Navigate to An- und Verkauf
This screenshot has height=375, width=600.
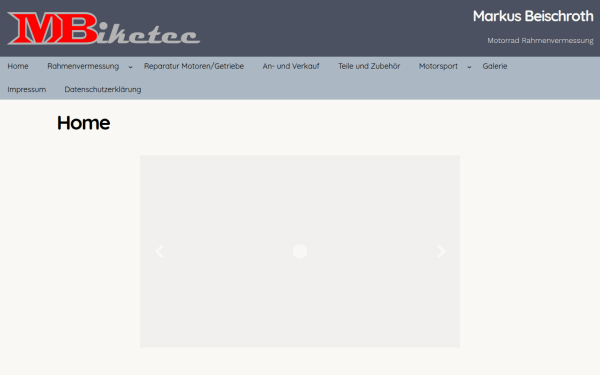point(291,66)
